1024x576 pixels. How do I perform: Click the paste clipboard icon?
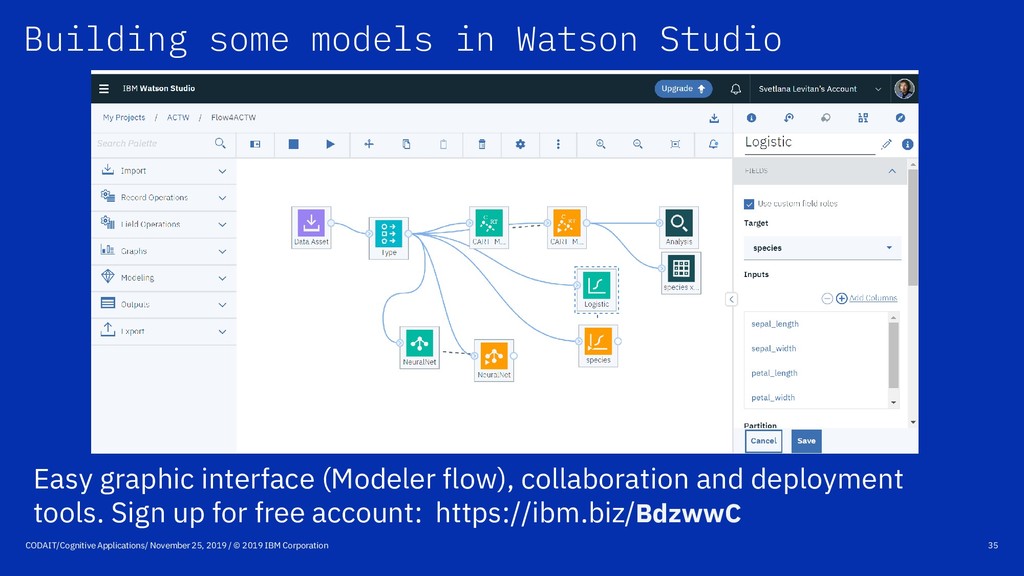click(443, 144)
